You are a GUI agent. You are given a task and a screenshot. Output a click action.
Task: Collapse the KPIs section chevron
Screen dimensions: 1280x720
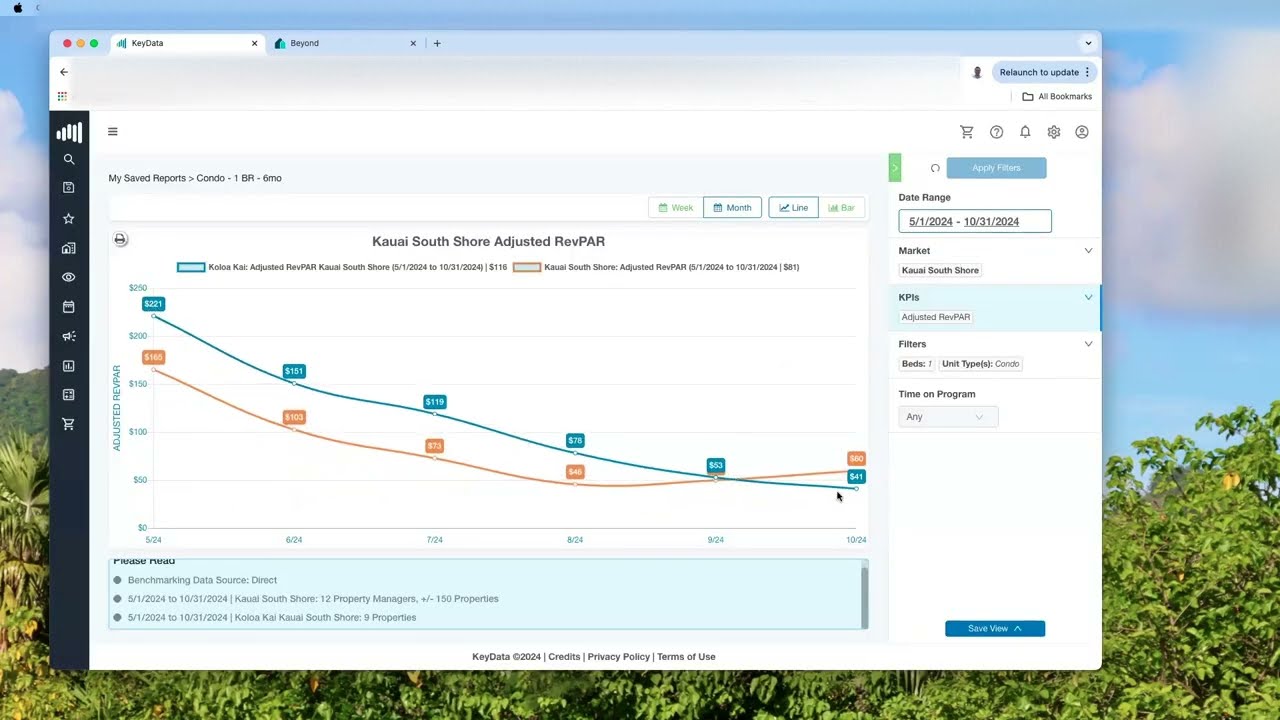(1088, 297)
